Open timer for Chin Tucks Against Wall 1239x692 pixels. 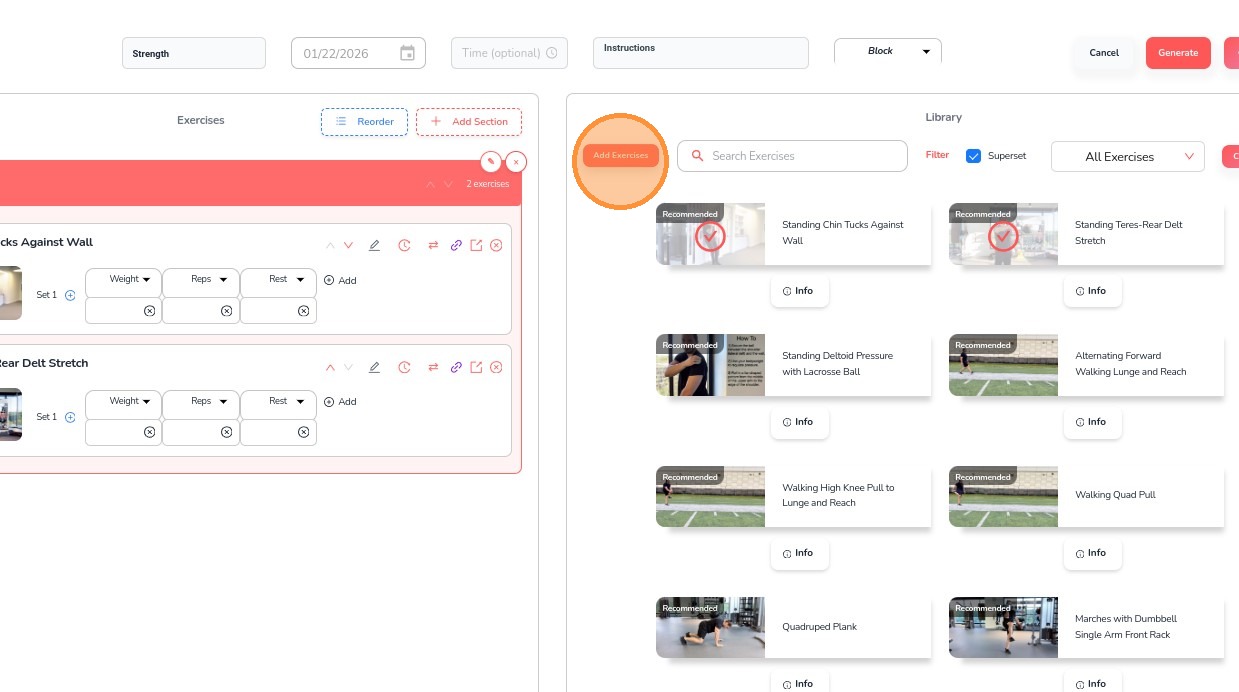click(404, 245)
